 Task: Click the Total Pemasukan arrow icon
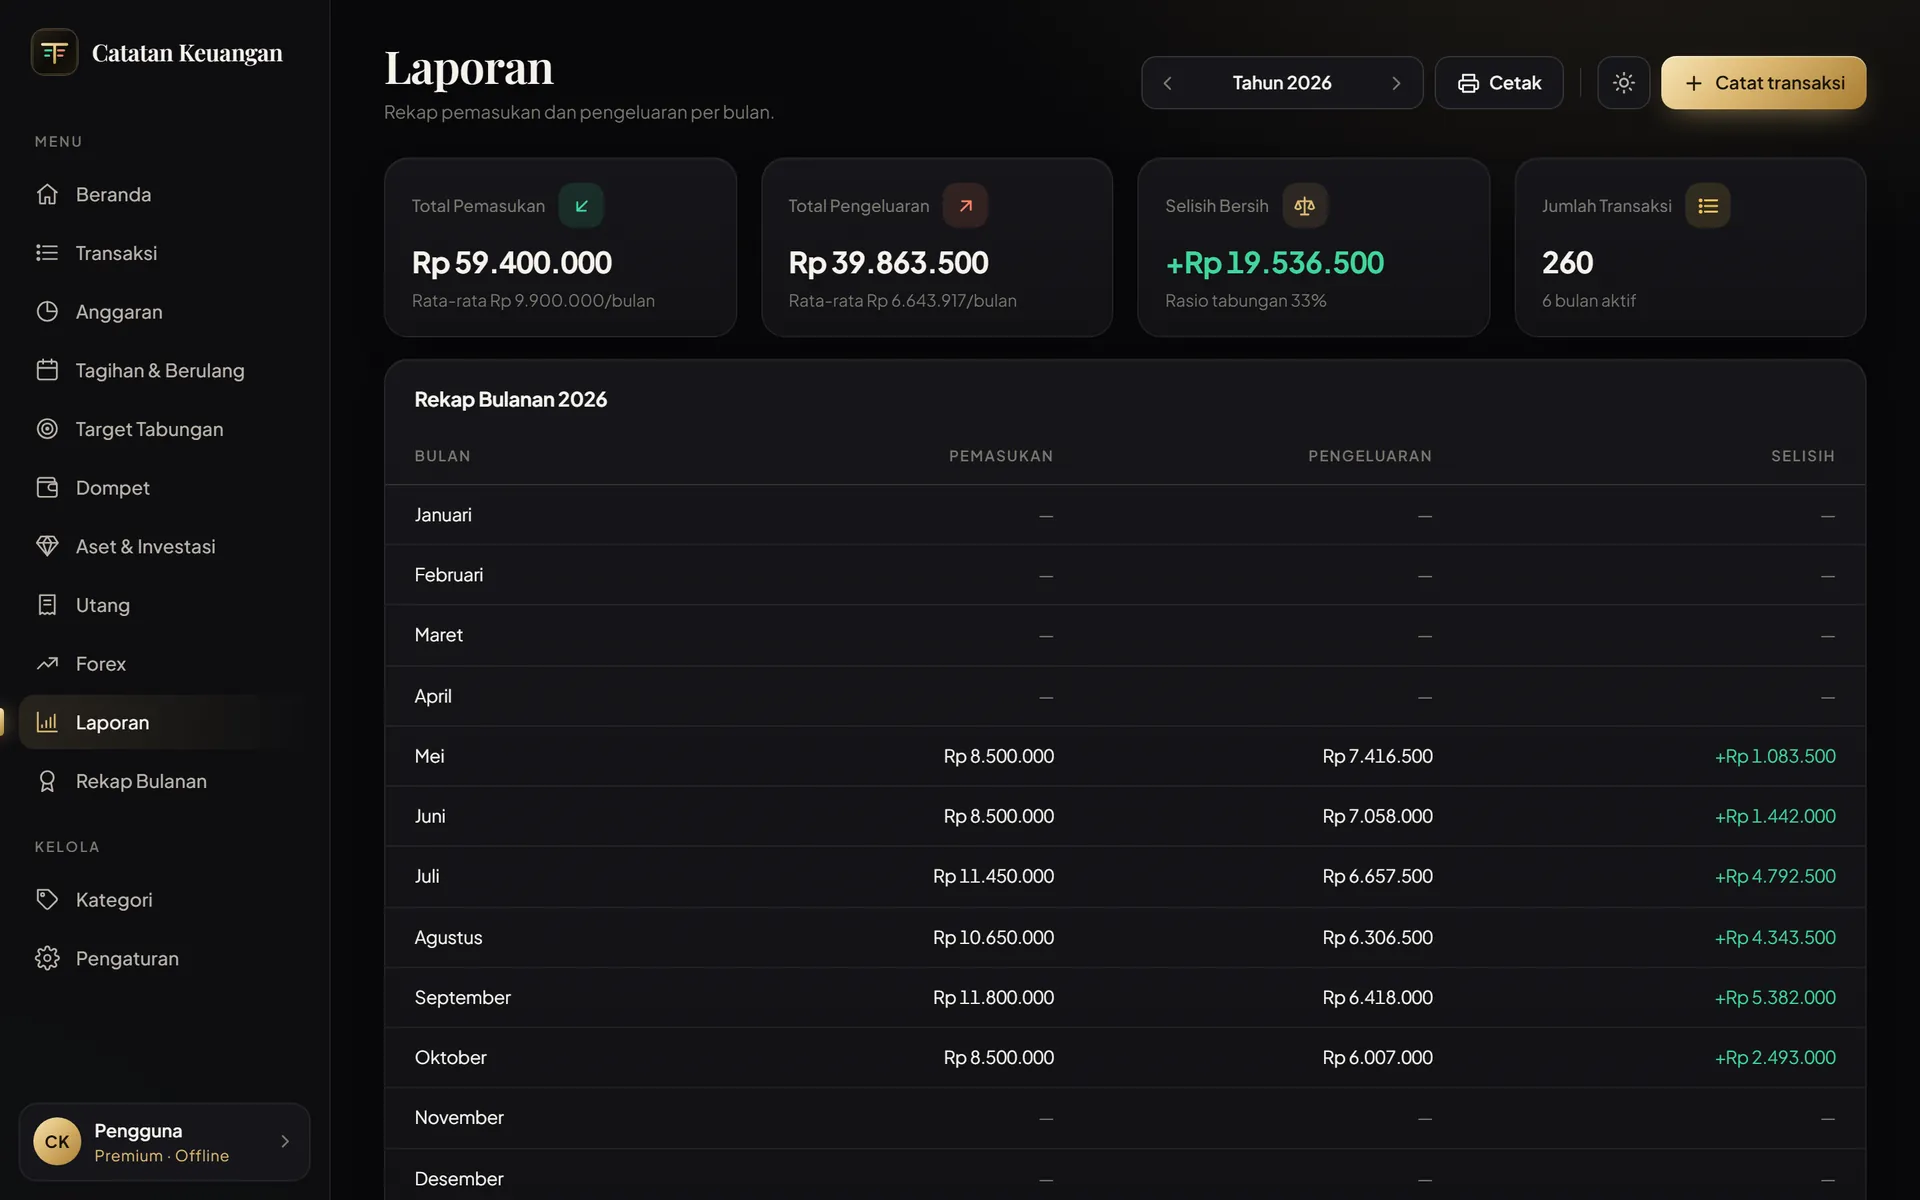(x=581, y=206)
